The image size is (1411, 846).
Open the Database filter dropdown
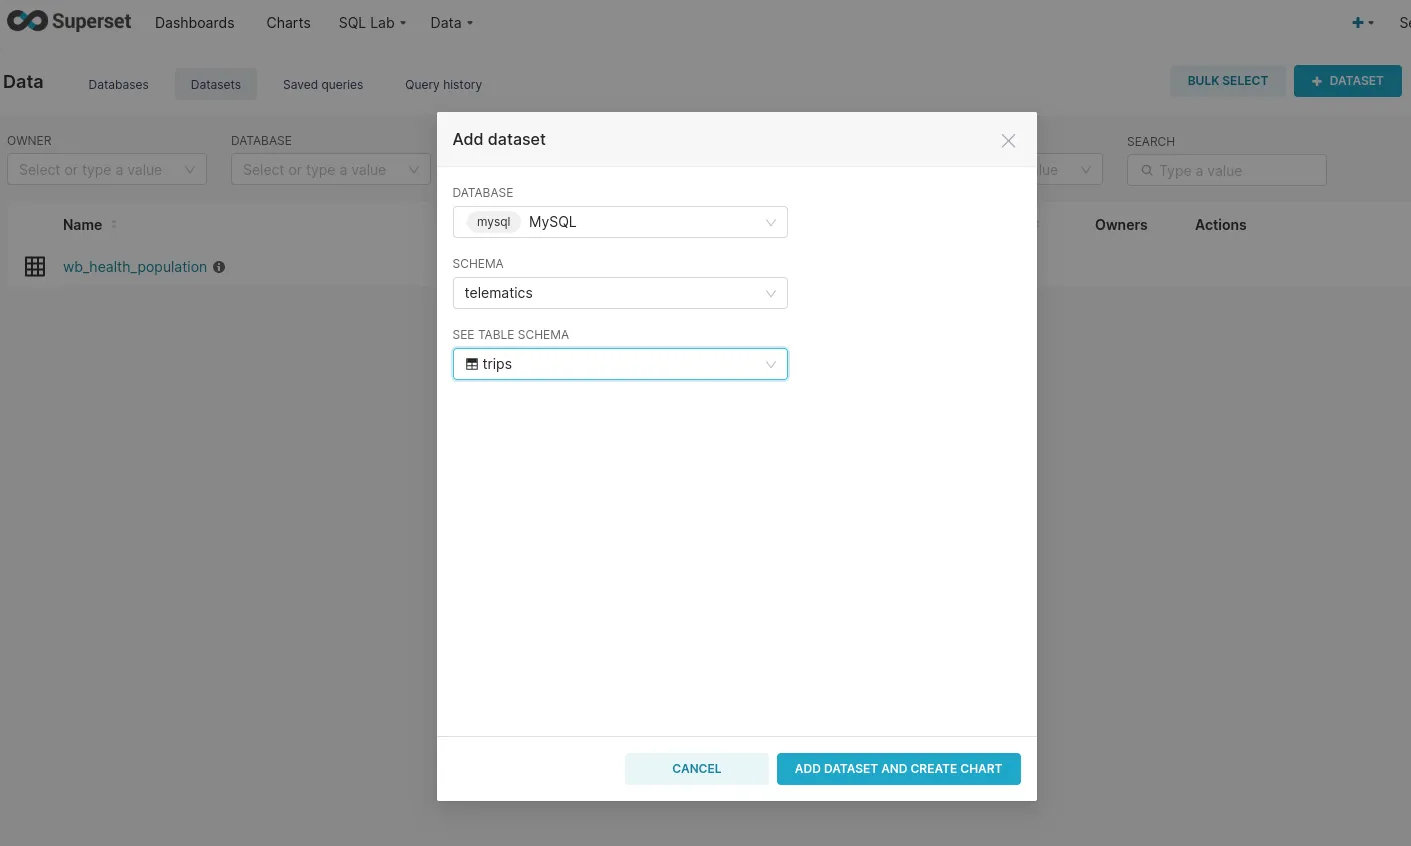click(x=330, y=170)
